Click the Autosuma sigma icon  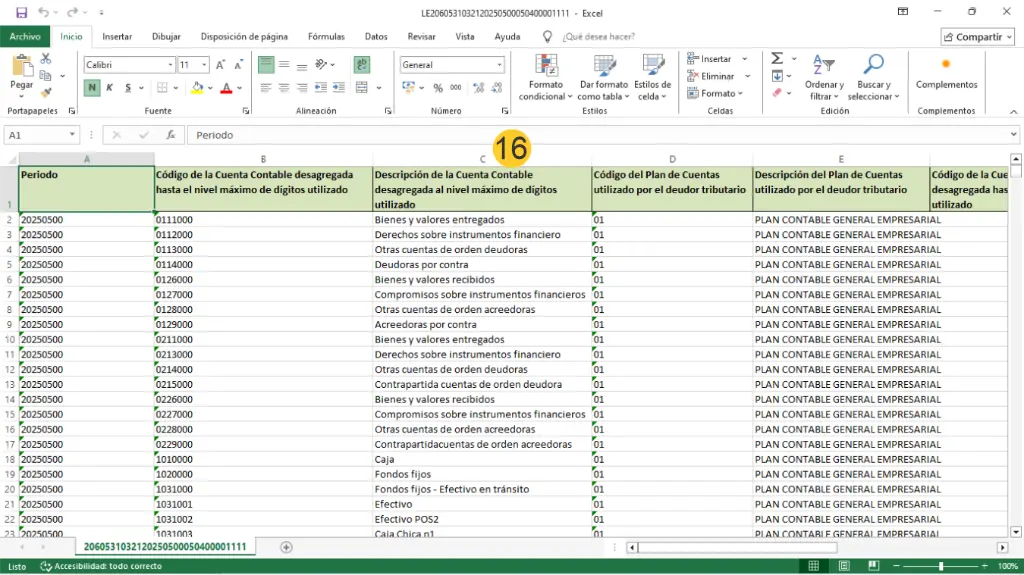(777, 59)
